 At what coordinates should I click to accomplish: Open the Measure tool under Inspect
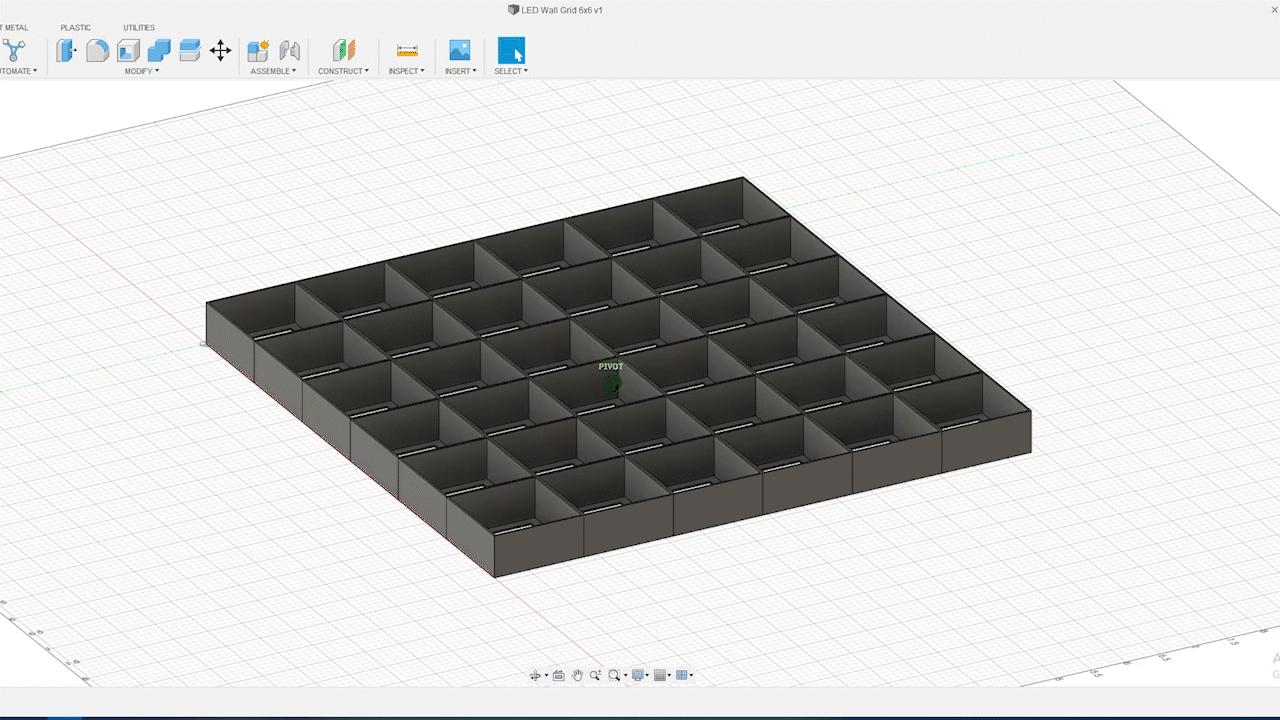(x=406, y=50)
